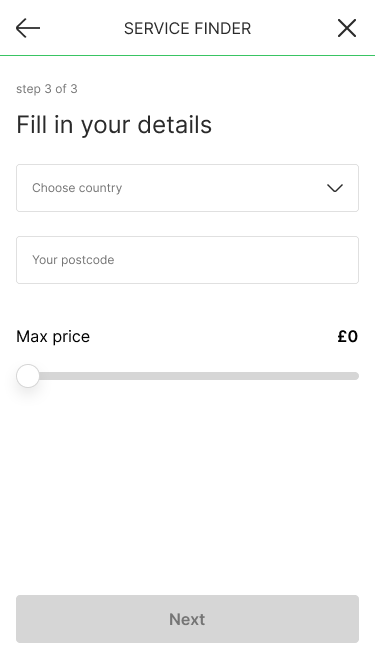Click the 'step 3 of 3' indicator
375x667 pixels.
47,89
